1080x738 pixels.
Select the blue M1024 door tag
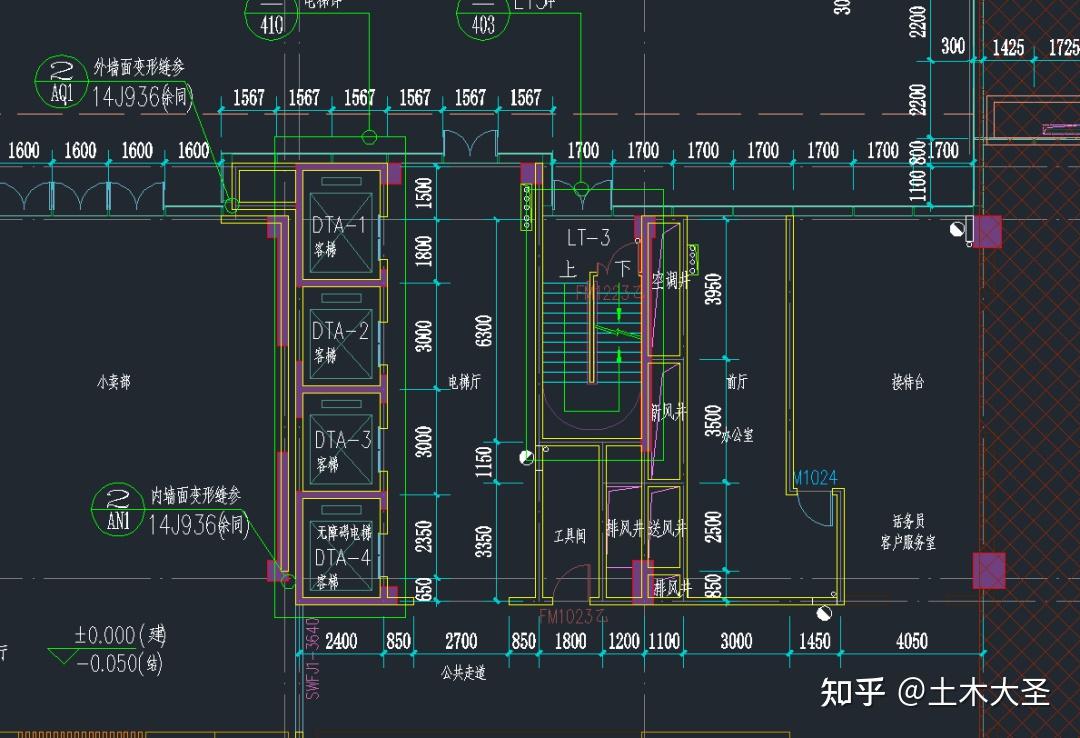pyautogui.click(x=815, y=477)
